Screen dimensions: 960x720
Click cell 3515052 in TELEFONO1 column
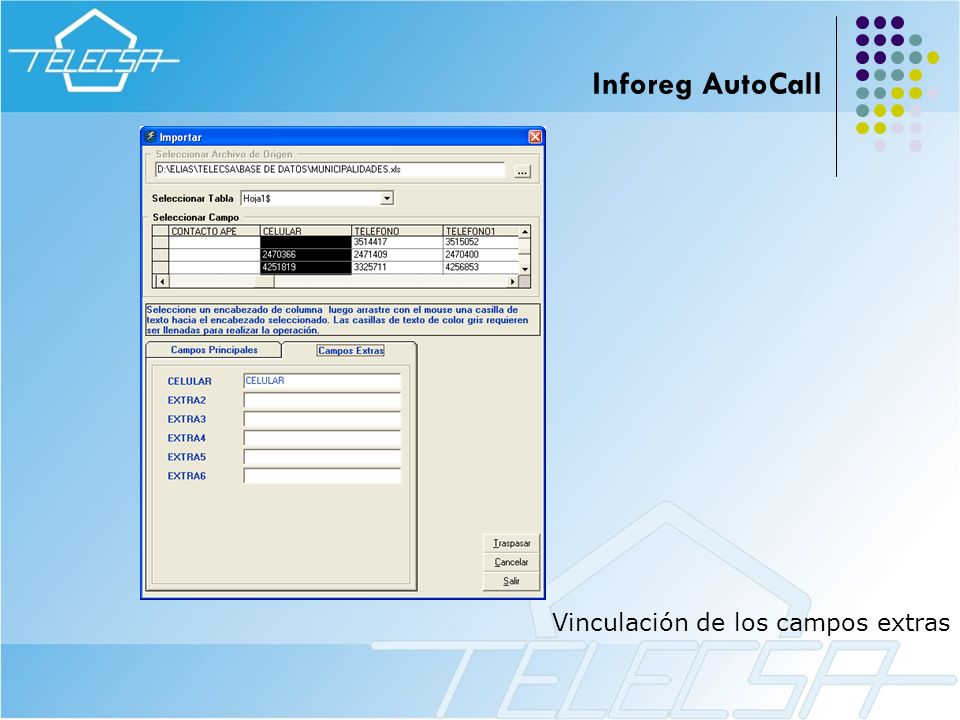(481, 242)
